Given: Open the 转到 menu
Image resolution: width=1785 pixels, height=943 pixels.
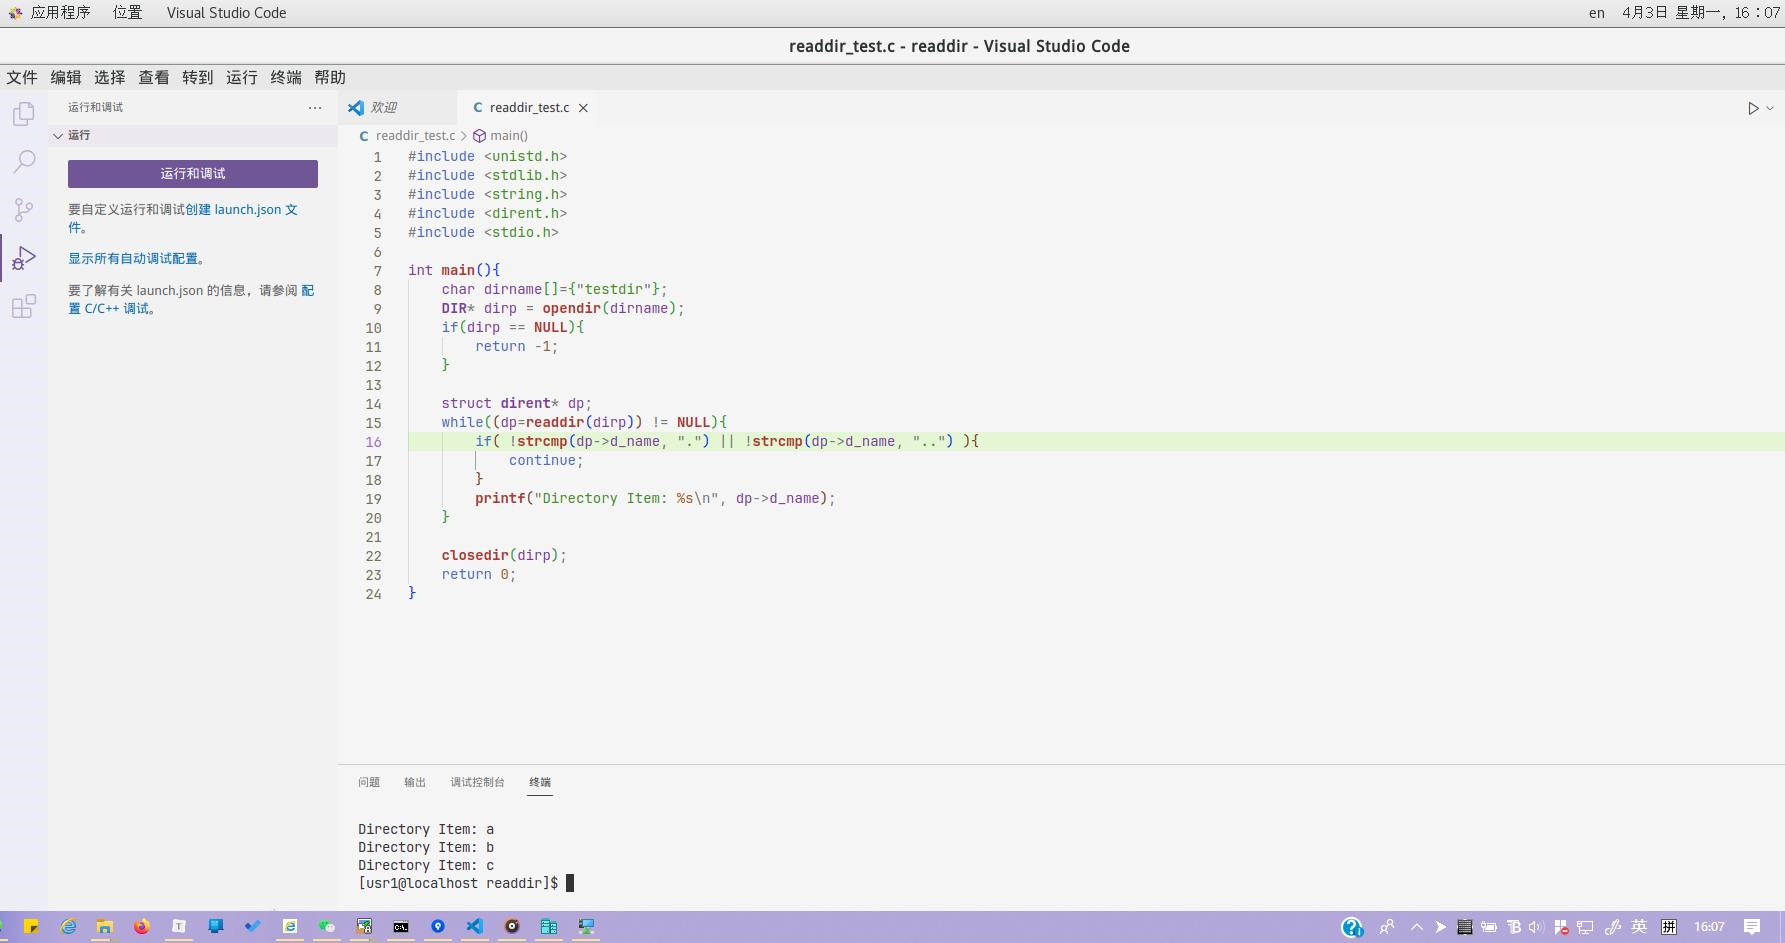Looking at the screenshot, I should click(198, 77).
